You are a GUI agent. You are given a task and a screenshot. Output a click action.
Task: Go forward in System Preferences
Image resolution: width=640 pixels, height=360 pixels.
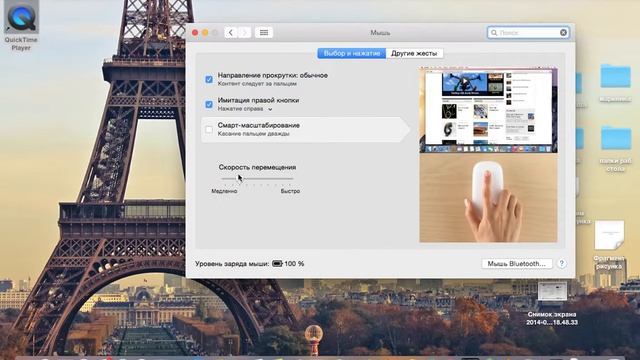[244, 33]
